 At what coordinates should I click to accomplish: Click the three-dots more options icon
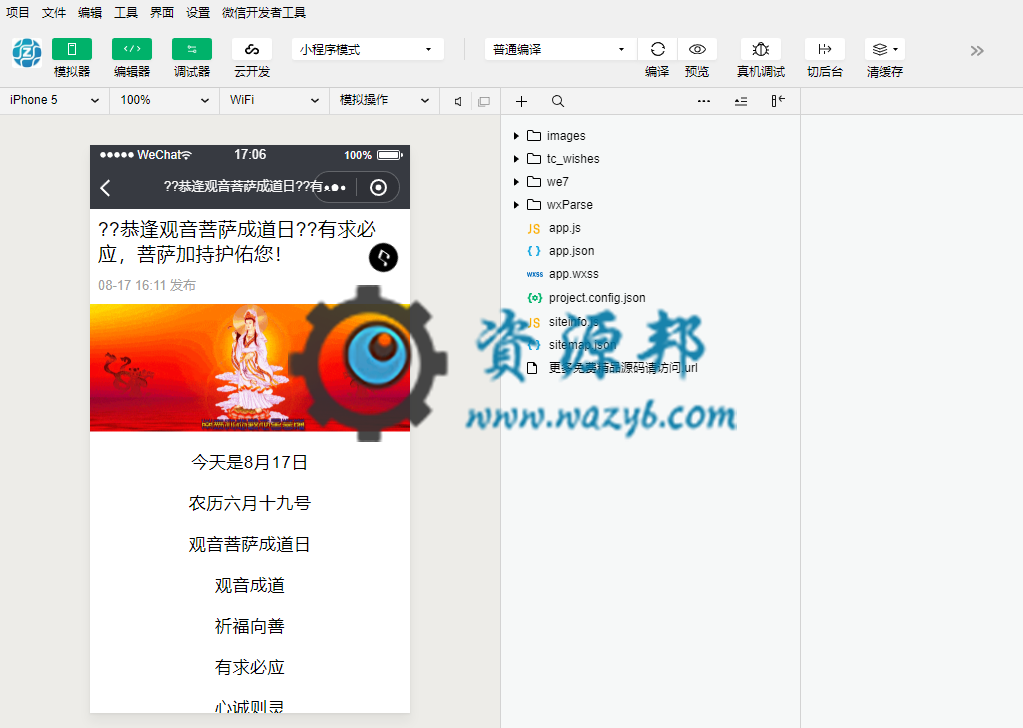704,101
